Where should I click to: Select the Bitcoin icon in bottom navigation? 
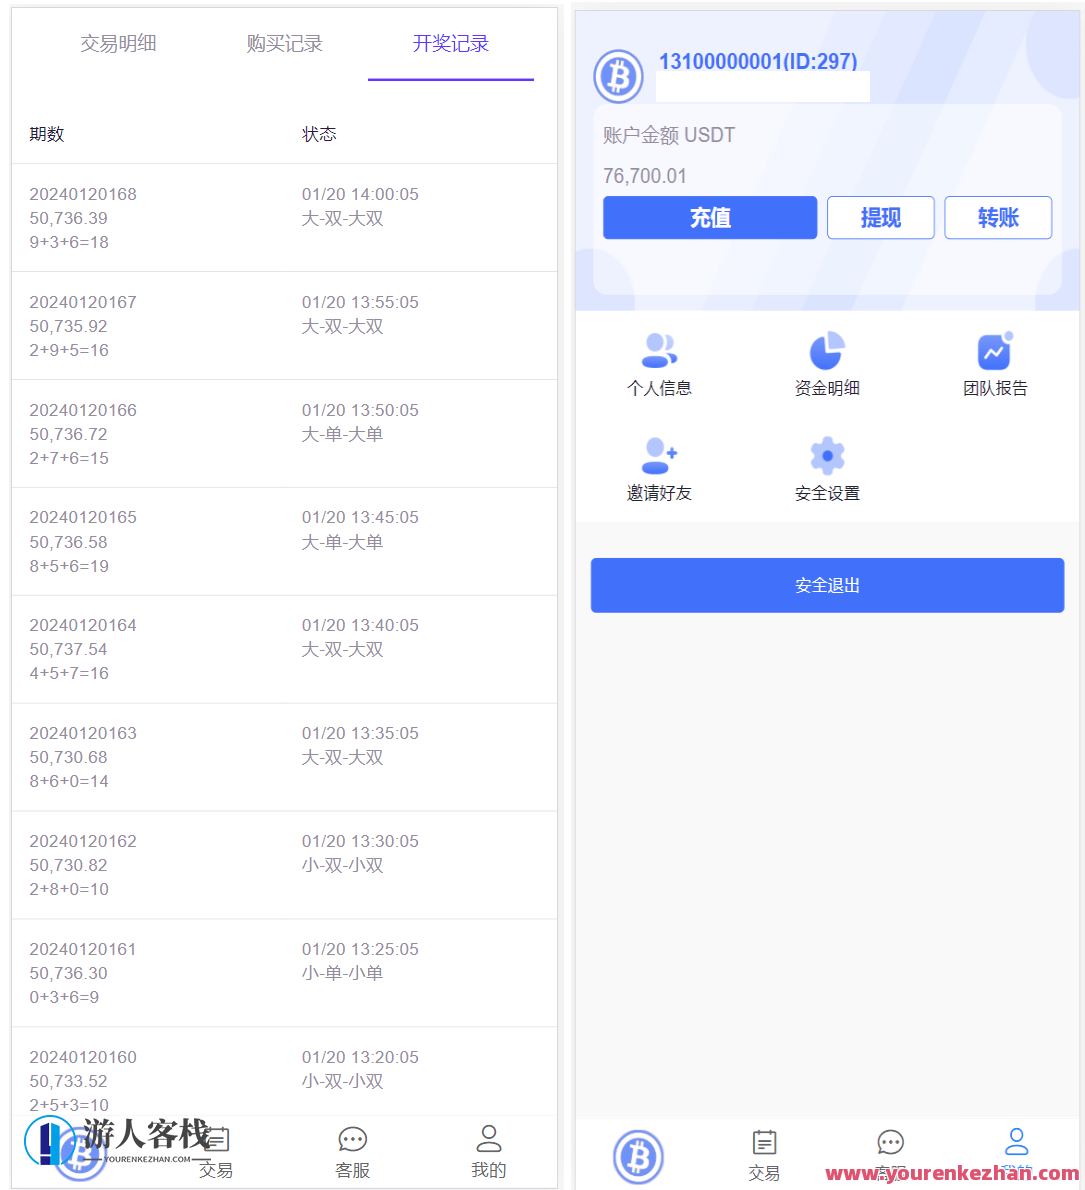click(639, 1155)
